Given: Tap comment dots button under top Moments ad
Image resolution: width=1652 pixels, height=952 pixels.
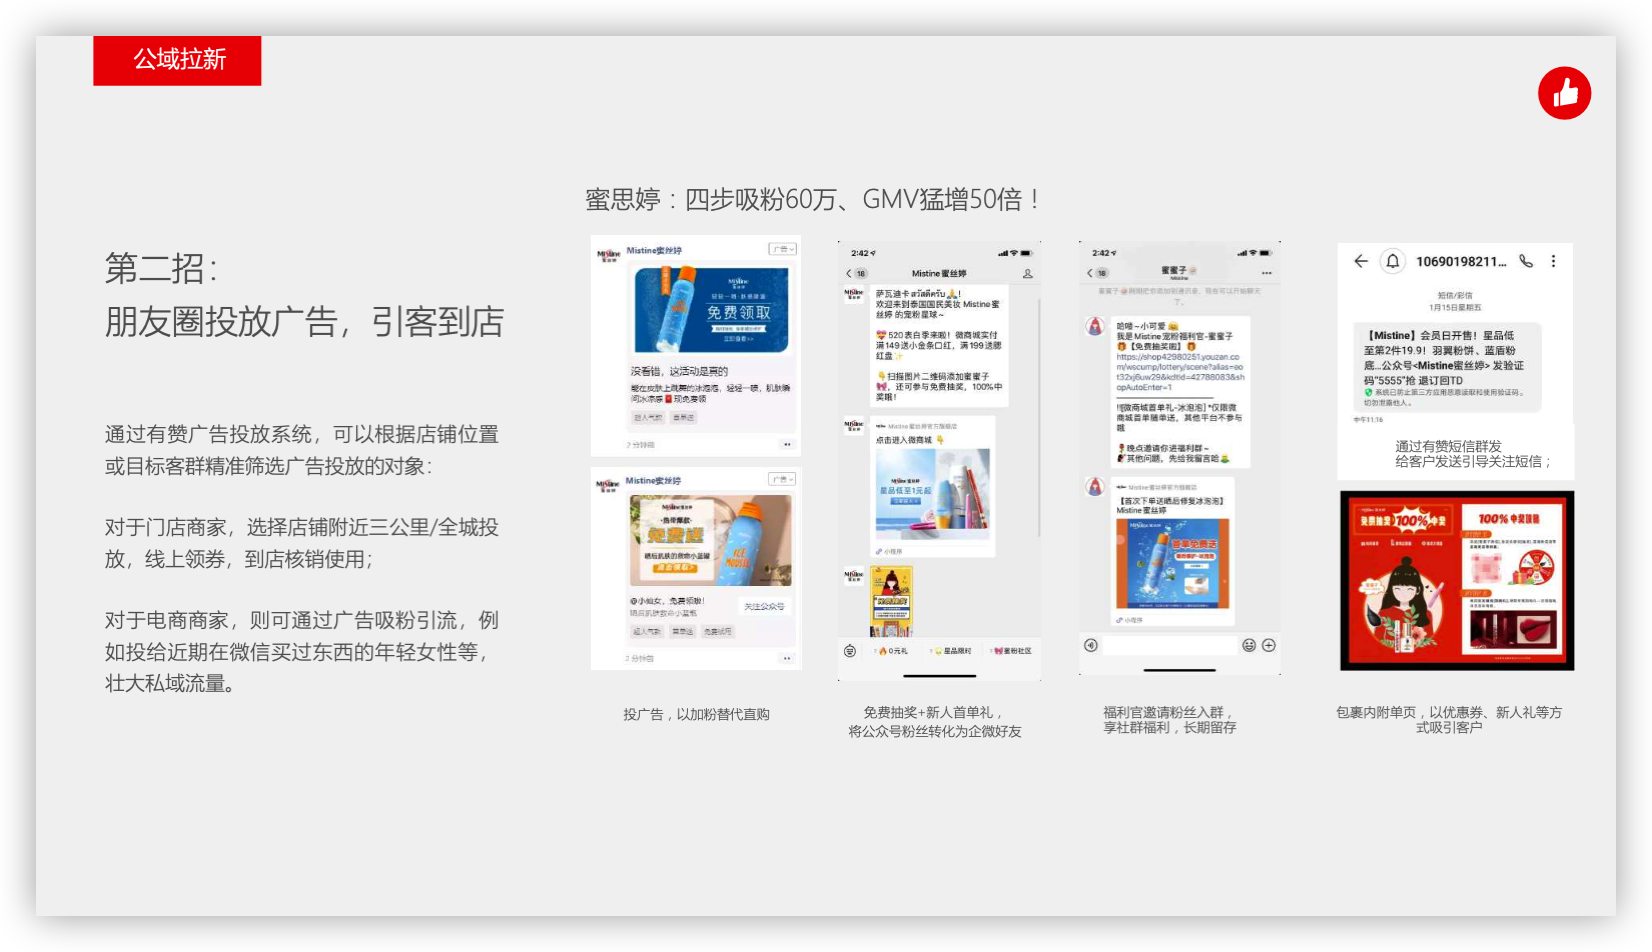Looking at the screenshot, I should [x=787, y=444].
